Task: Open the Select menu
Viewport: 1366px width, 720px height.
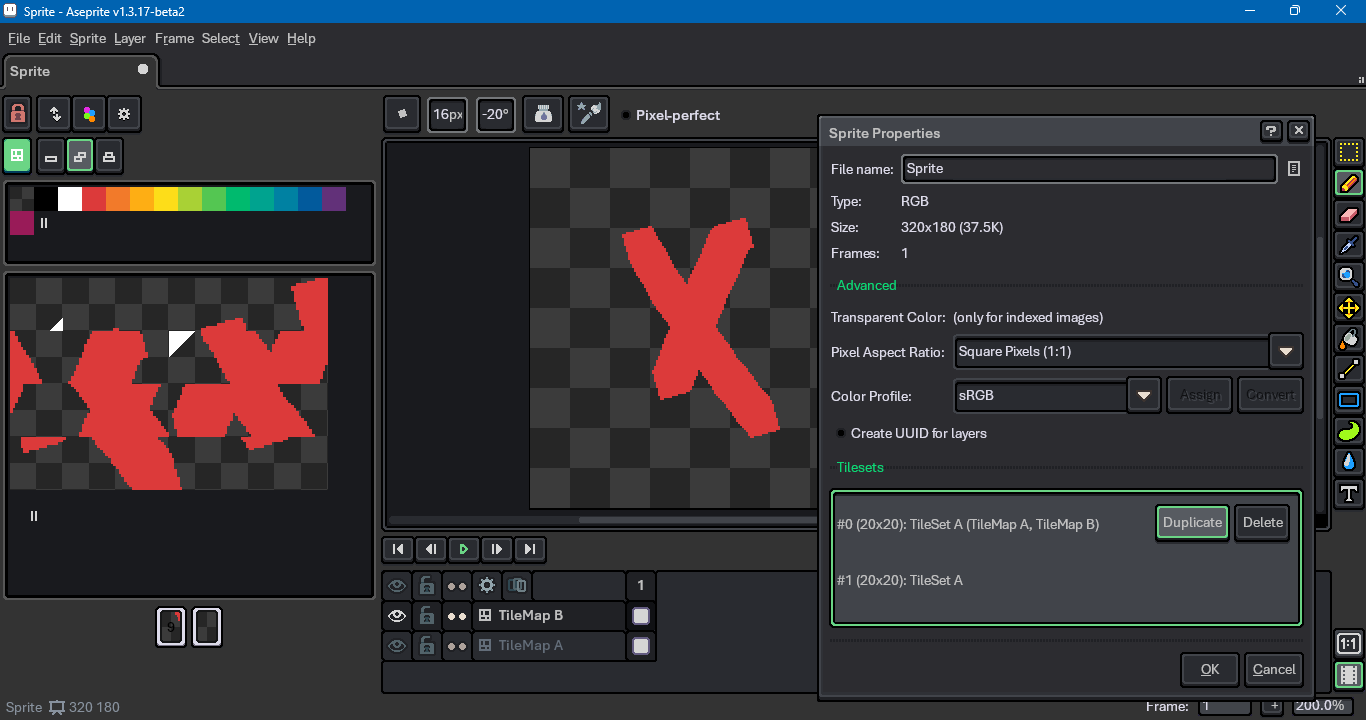Action: [220, 38]
